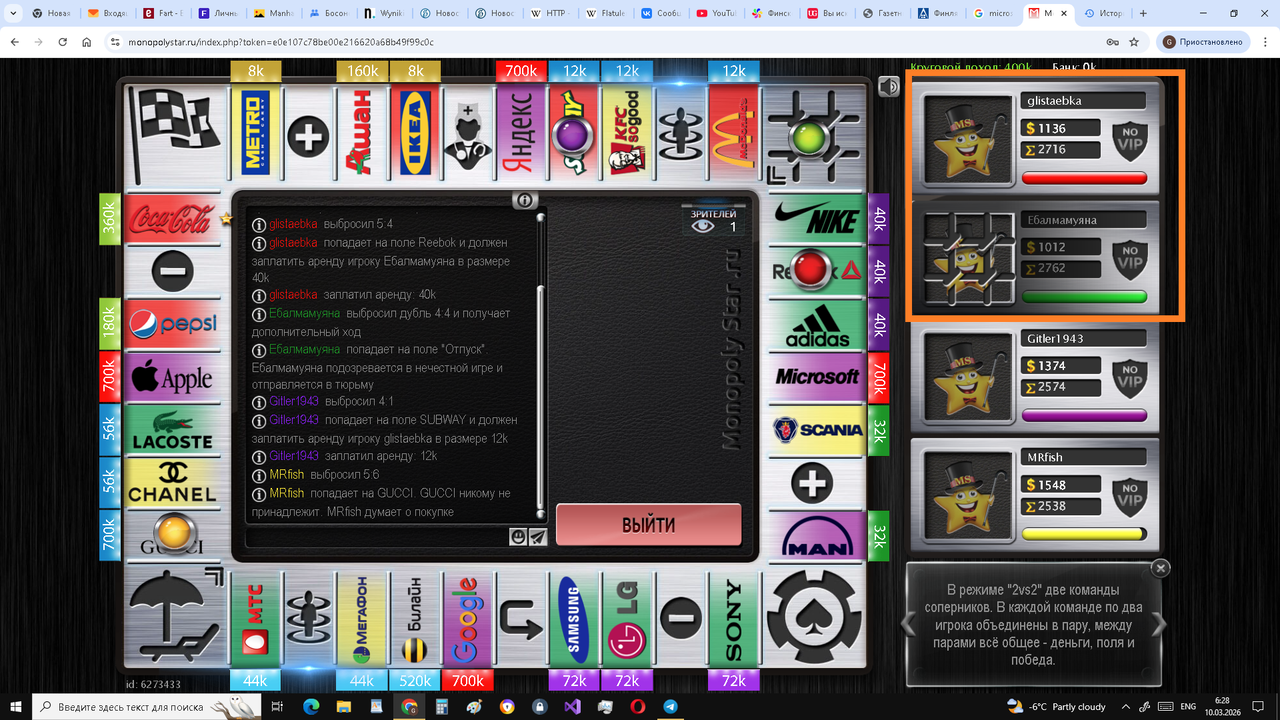Viewport: 1280px width, 720px height.
Task: Switch to the Wynik browser tab
Action: 386,14
